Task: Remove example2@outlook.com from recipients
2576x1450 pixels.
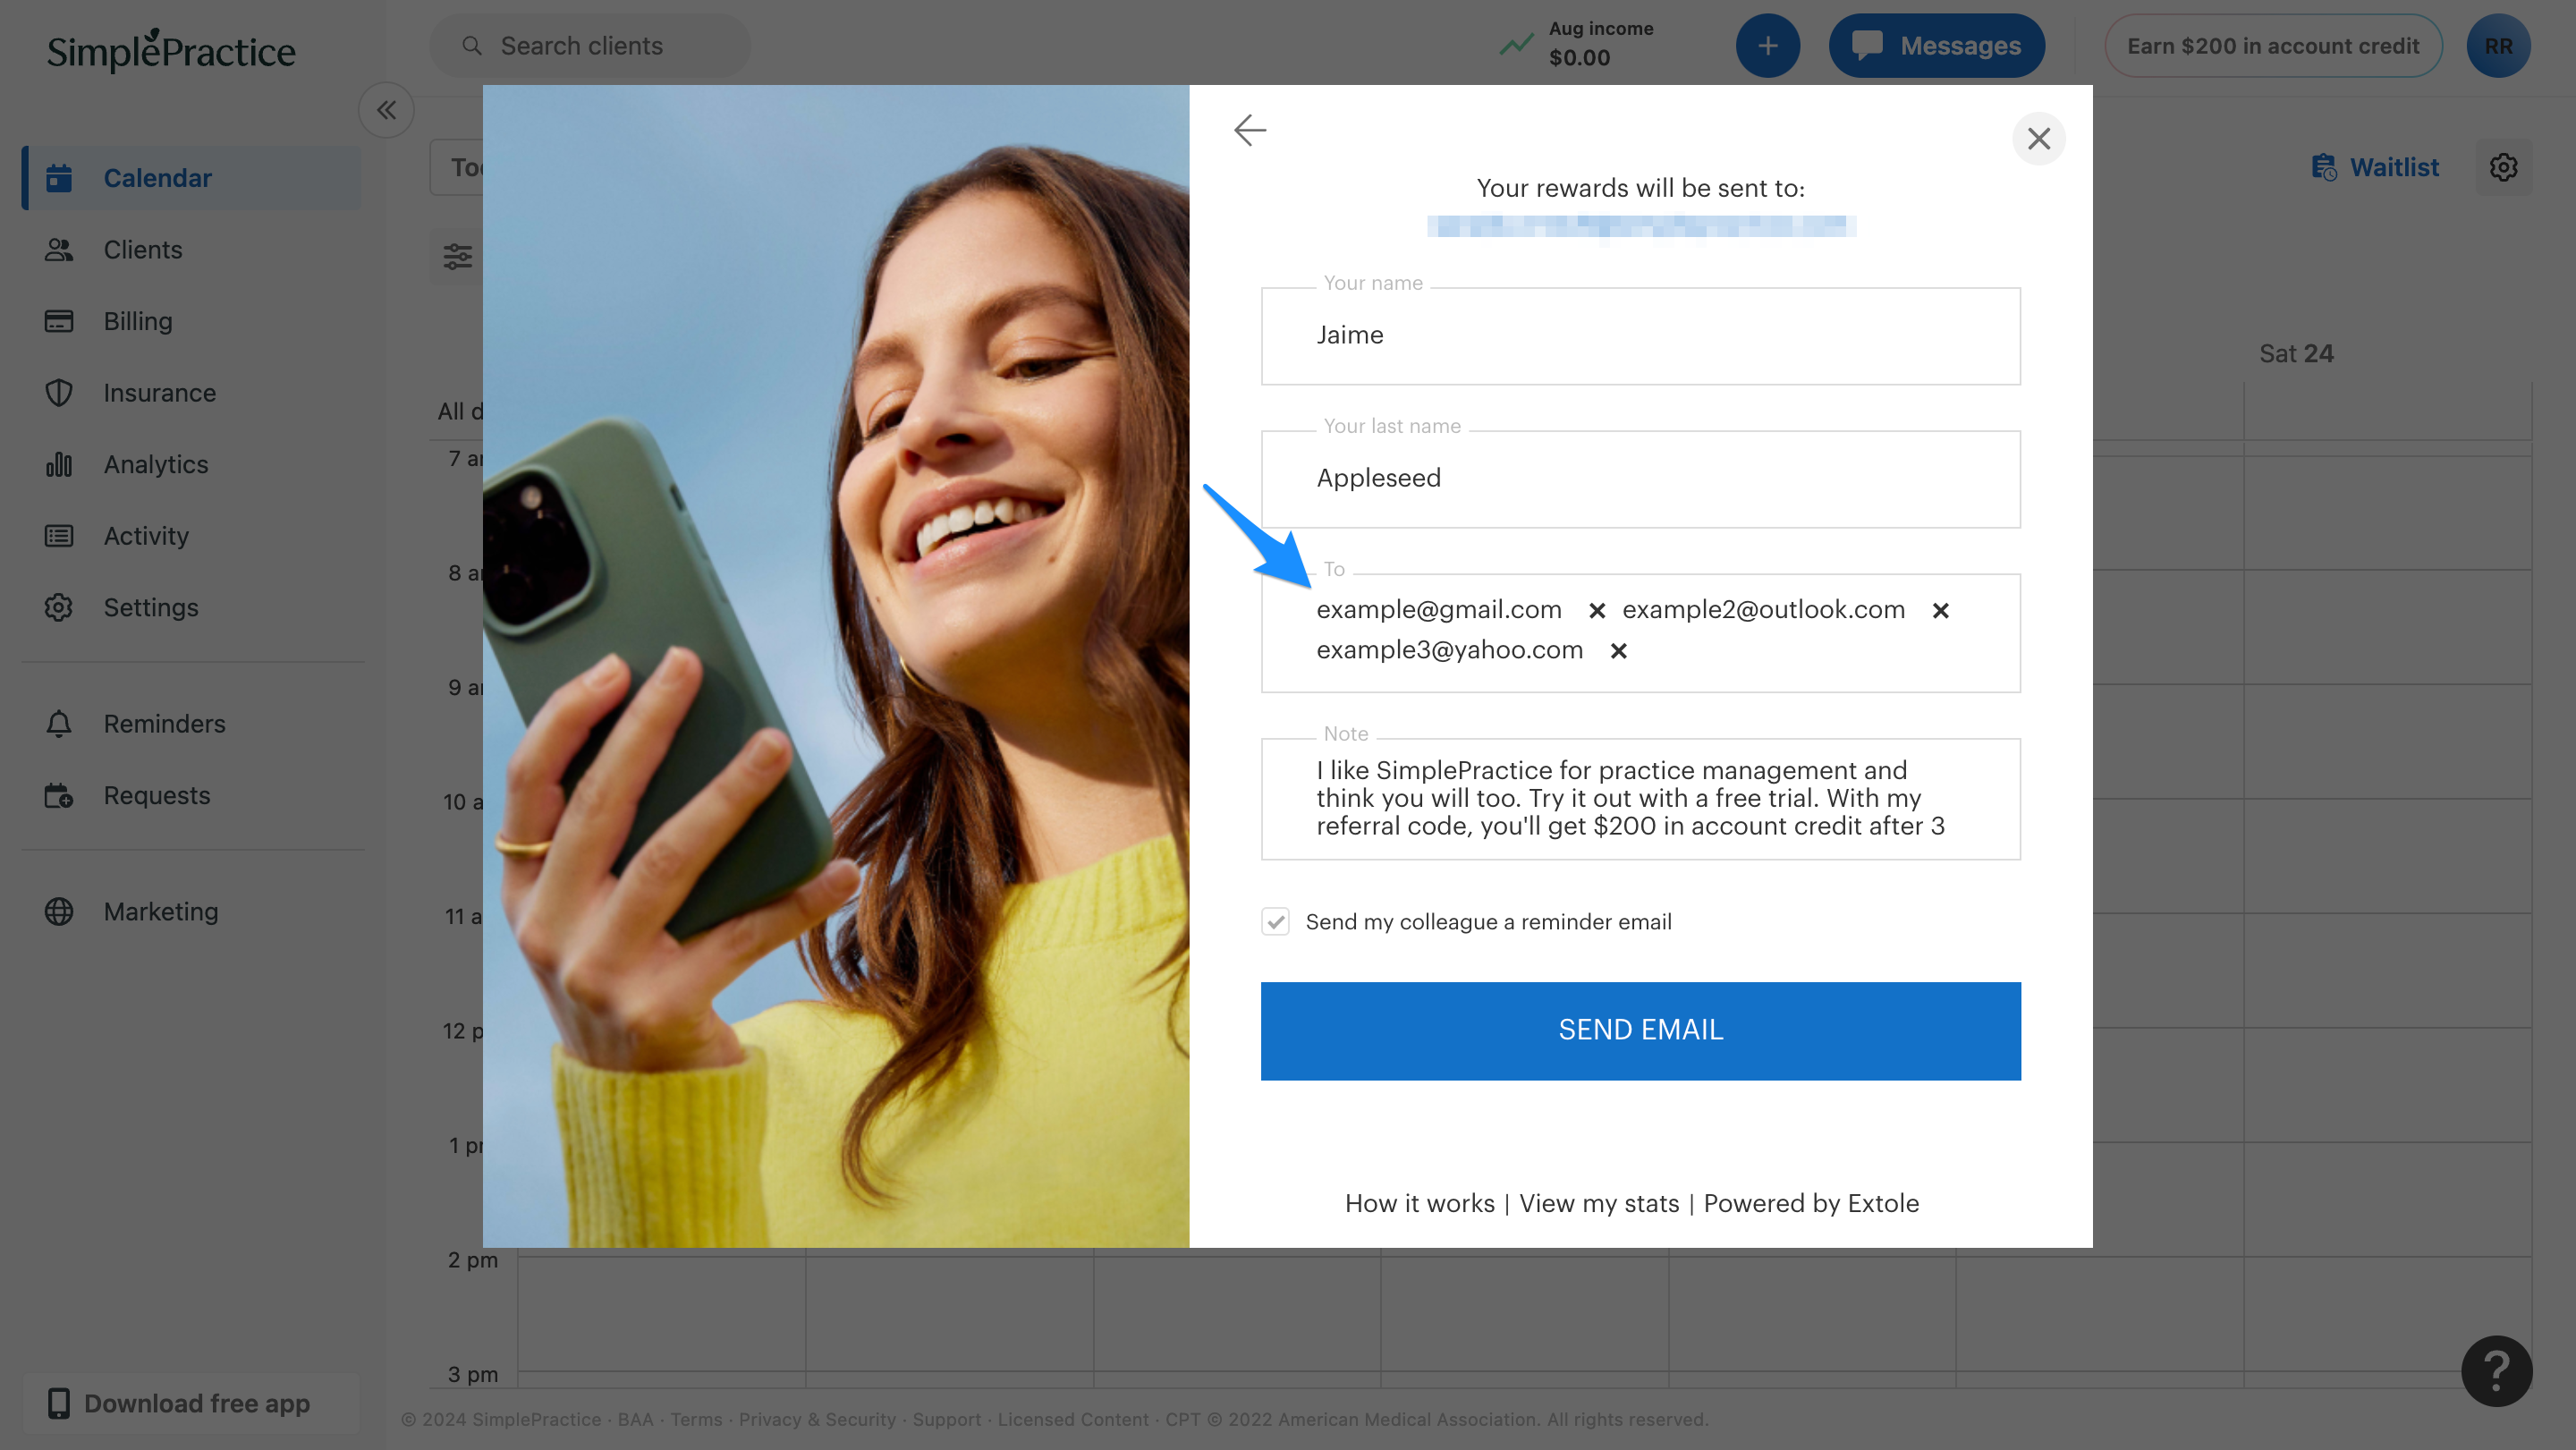Action: click(1940, 611)
